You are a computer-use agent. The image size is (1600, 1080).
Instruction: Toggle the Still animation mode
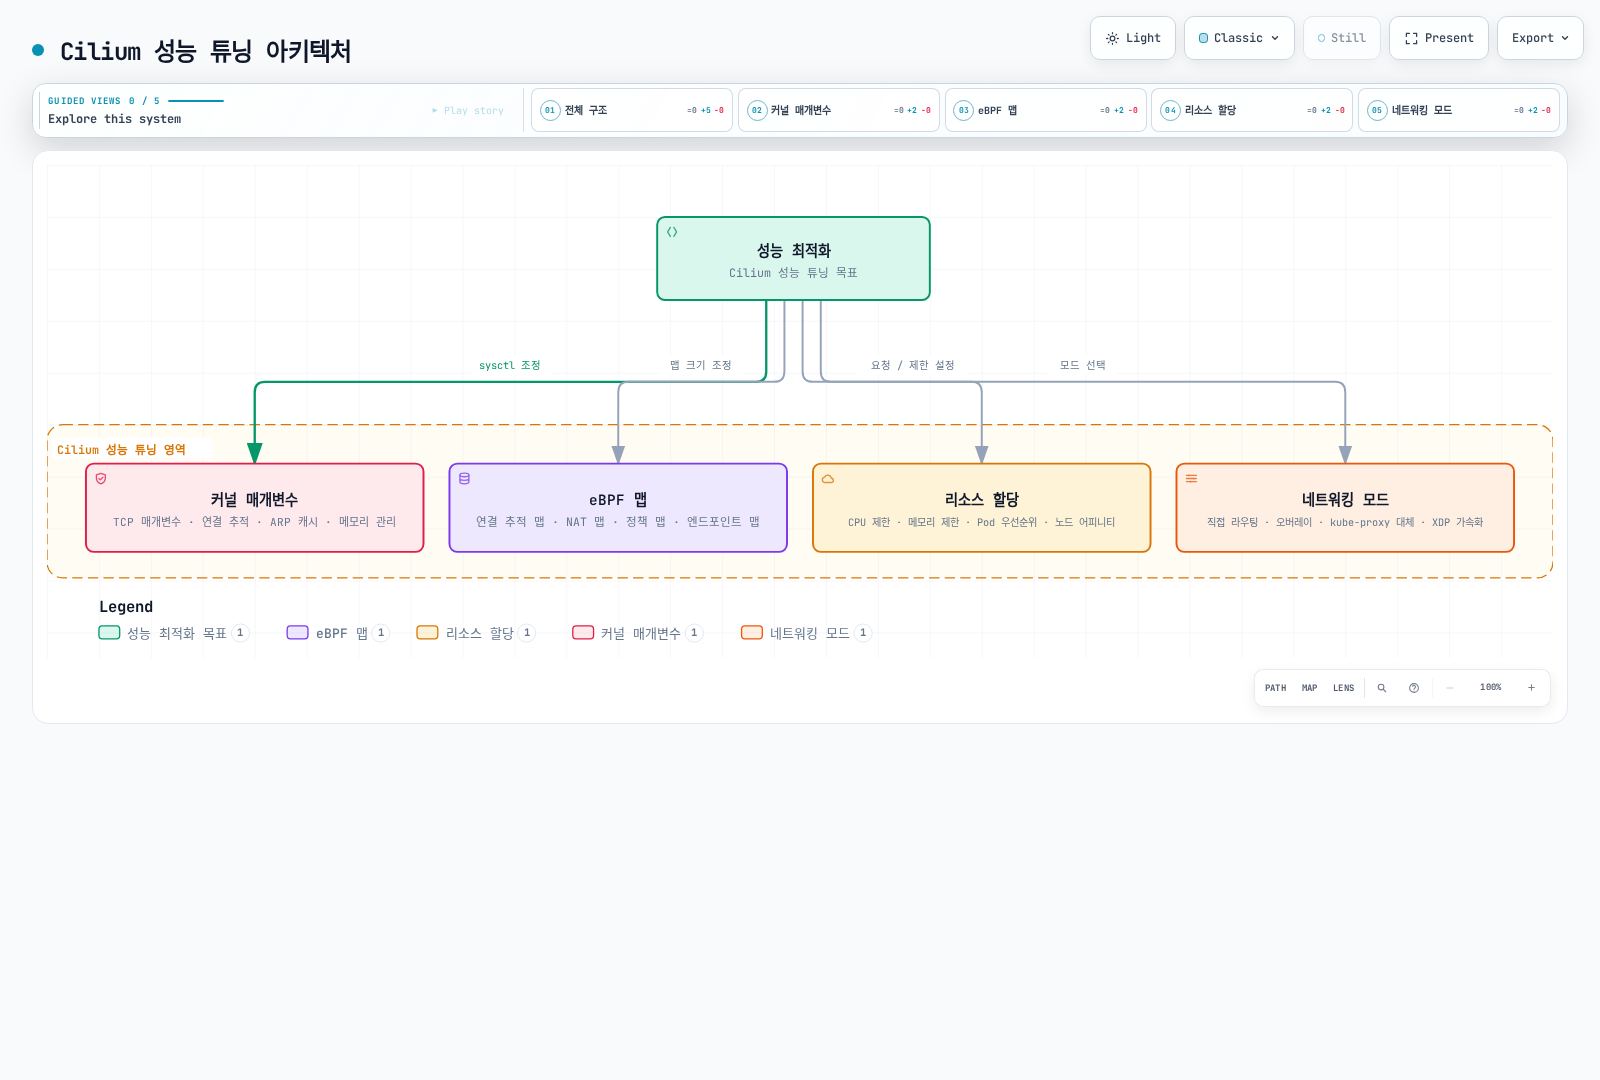pyautogui.click(x=1342, y=38)
